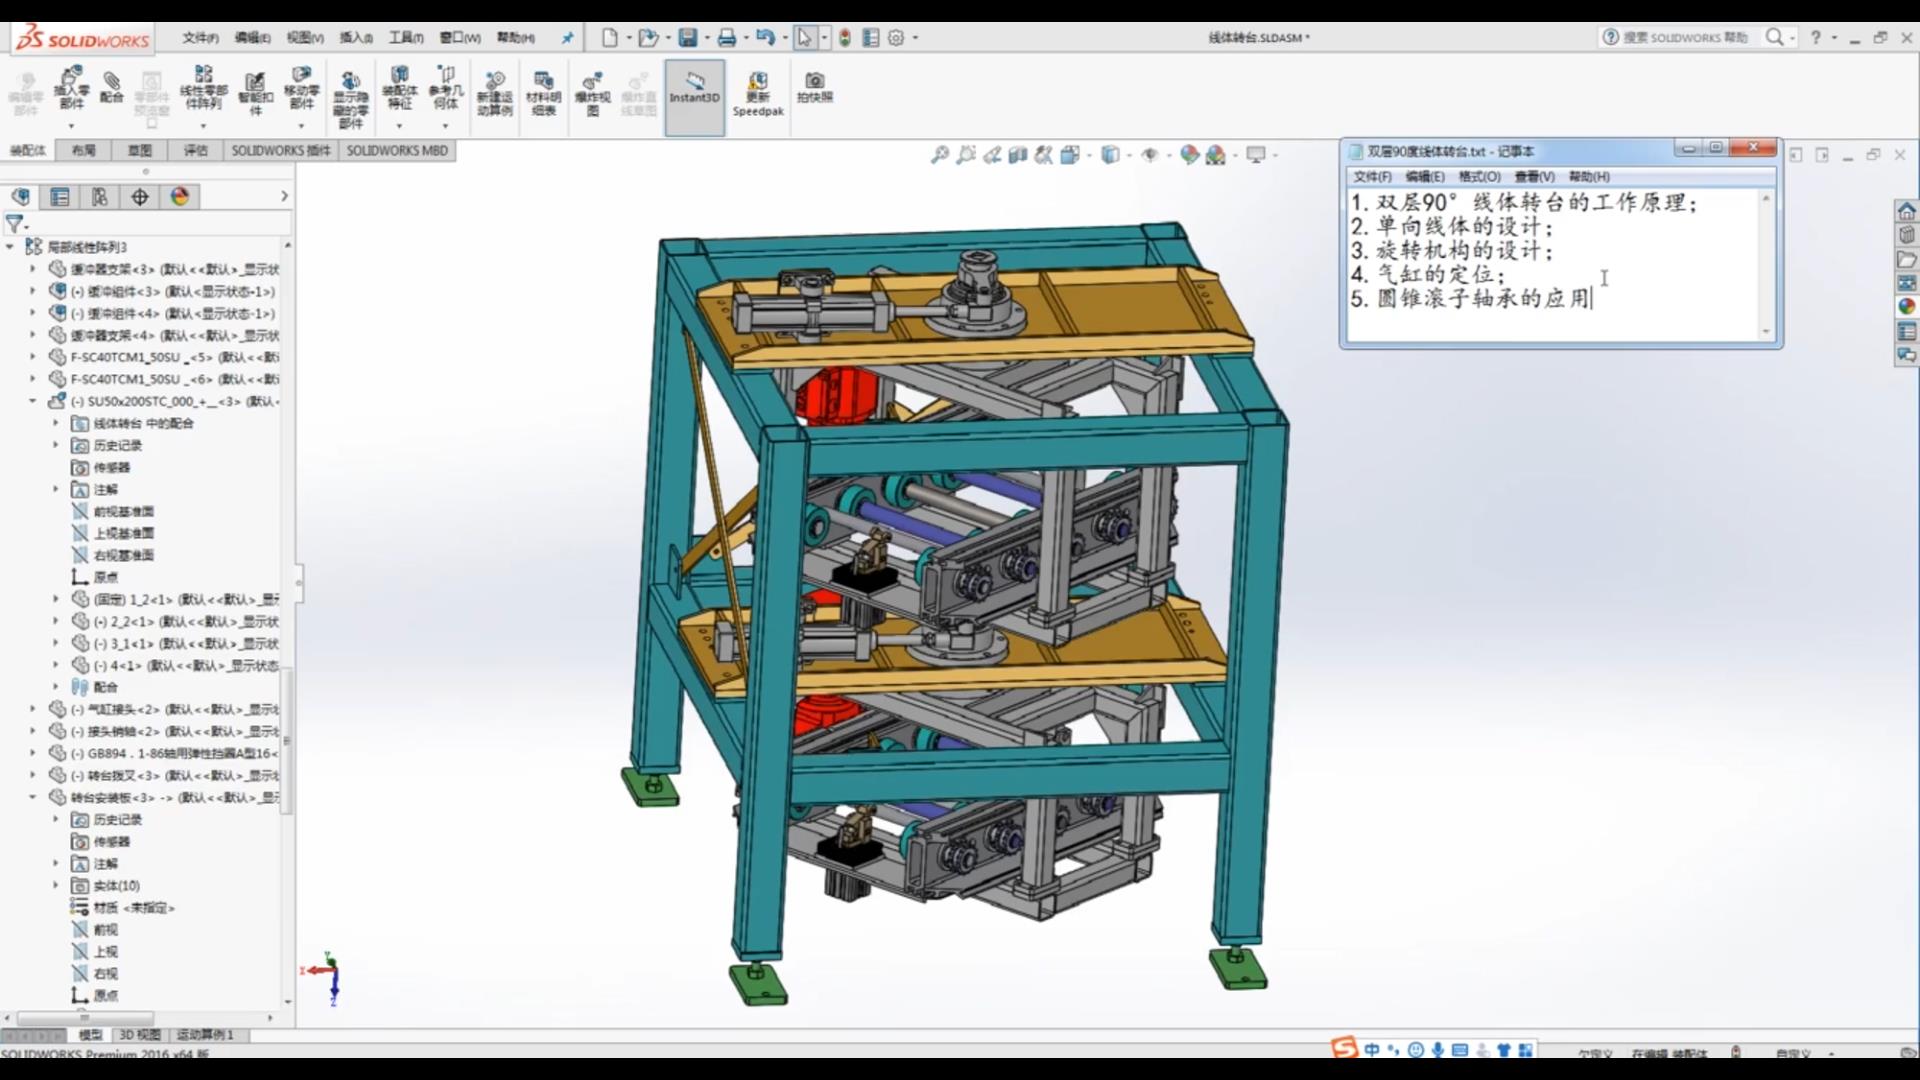Screen dimensions: 1920x1080
Task: Expand the FeatureManager panel chevron arrow
Action: 284,197
